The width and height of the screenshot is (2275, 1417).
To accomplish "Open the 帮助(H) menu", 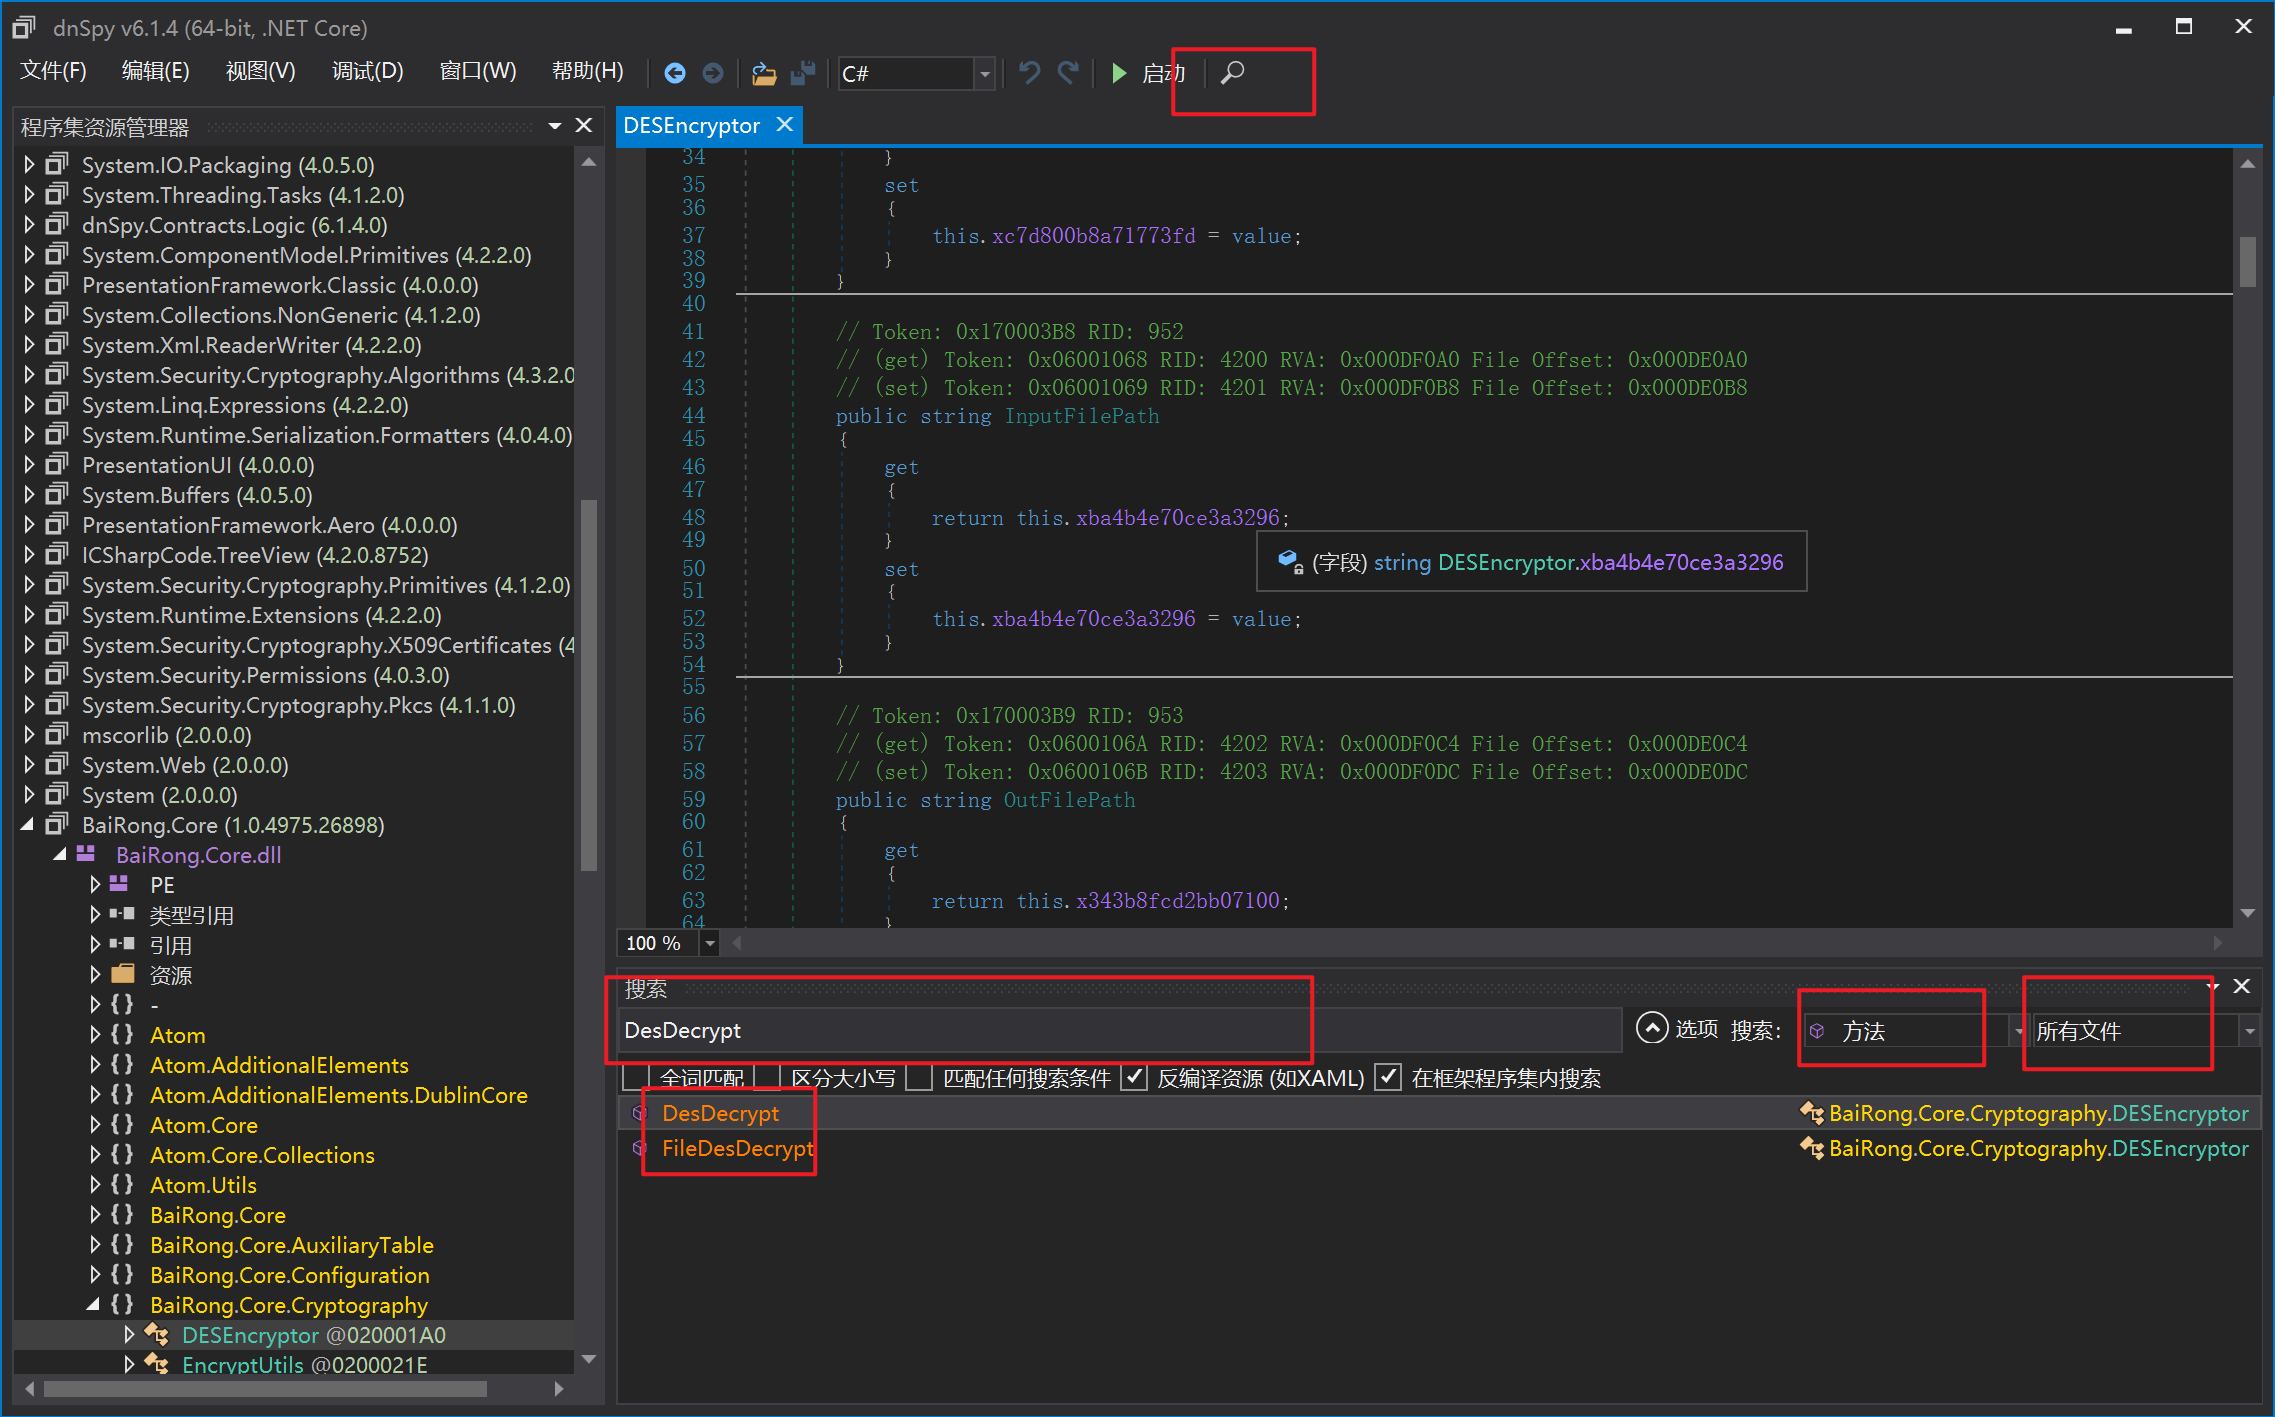I will (x=587, y=72).
